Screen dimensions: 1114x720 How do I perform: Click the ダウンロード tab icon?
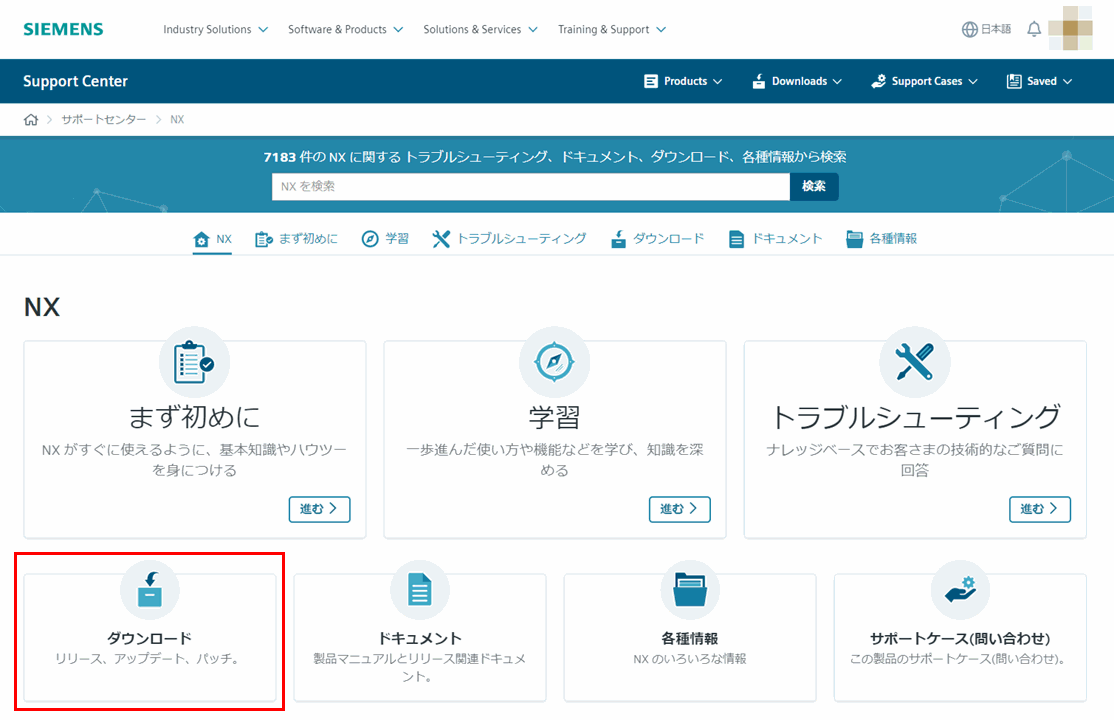[618, 239]
